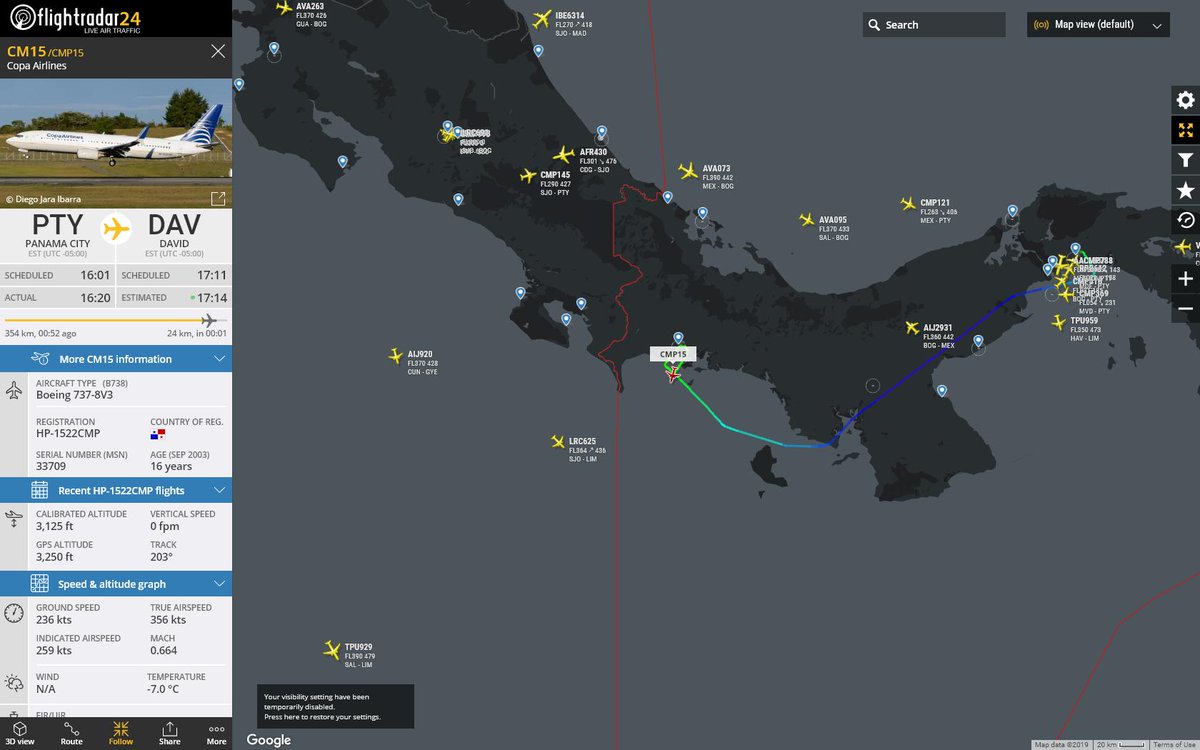Select the AVA263 aircraft icon

284,8
